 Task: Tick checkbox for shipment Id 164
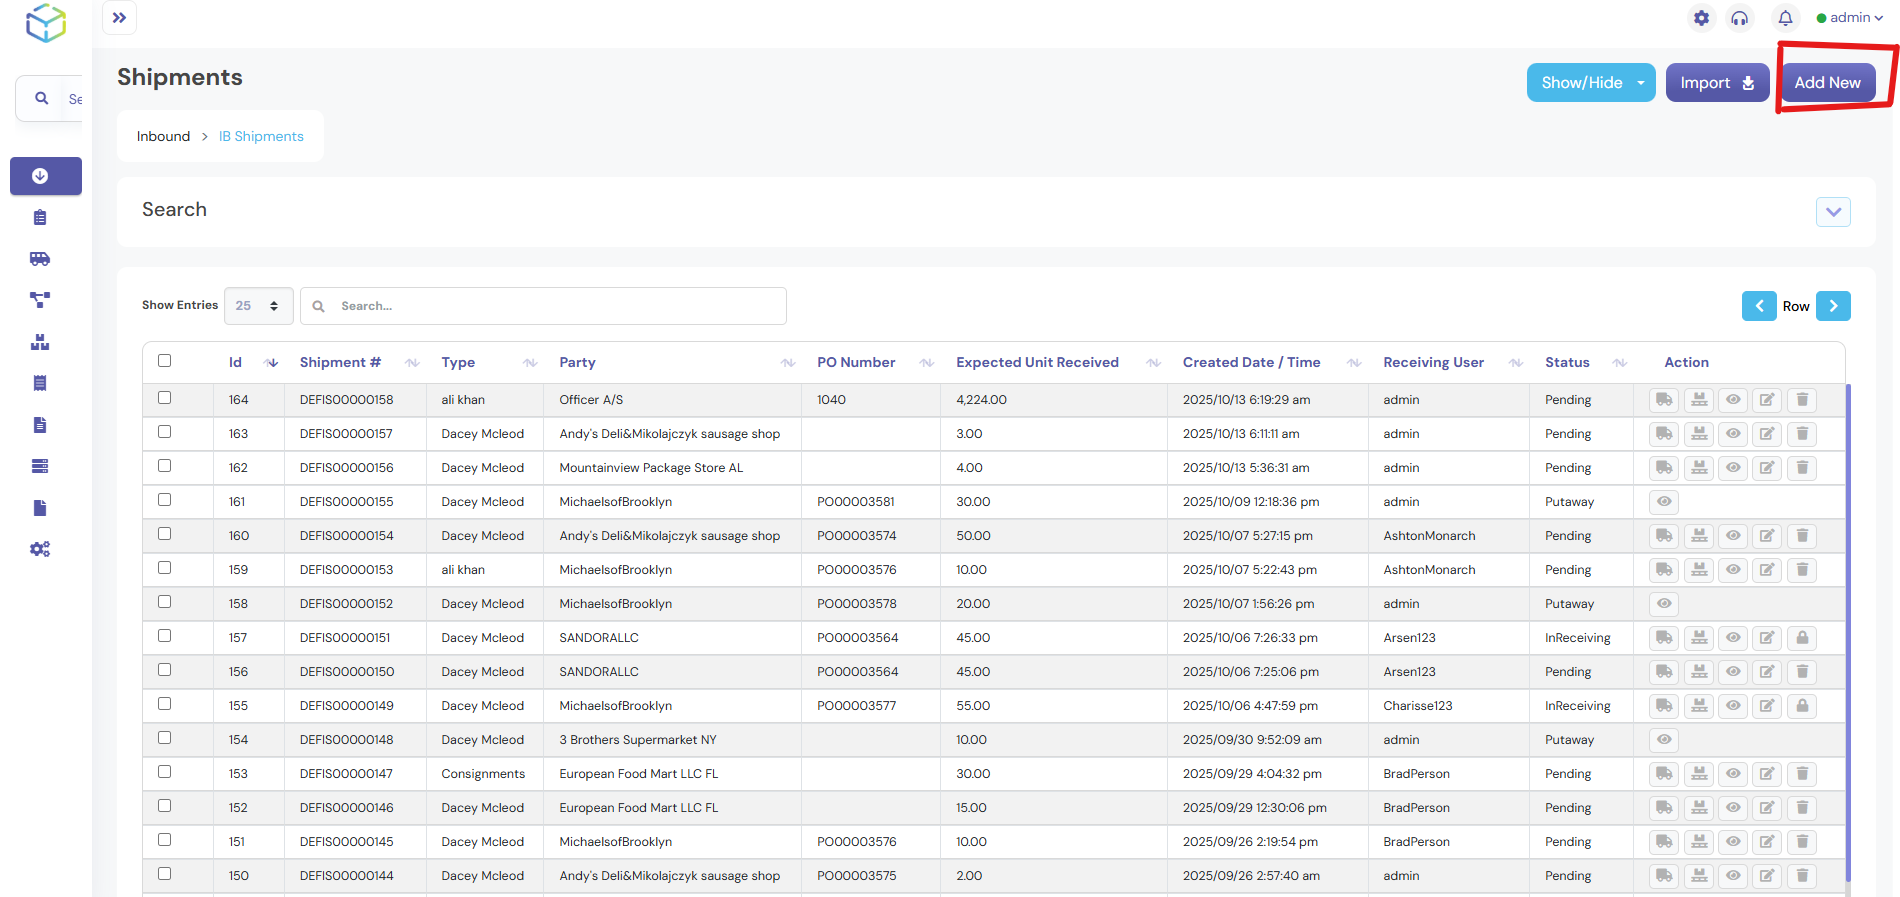pyautogui.click(x=165, y=398)
